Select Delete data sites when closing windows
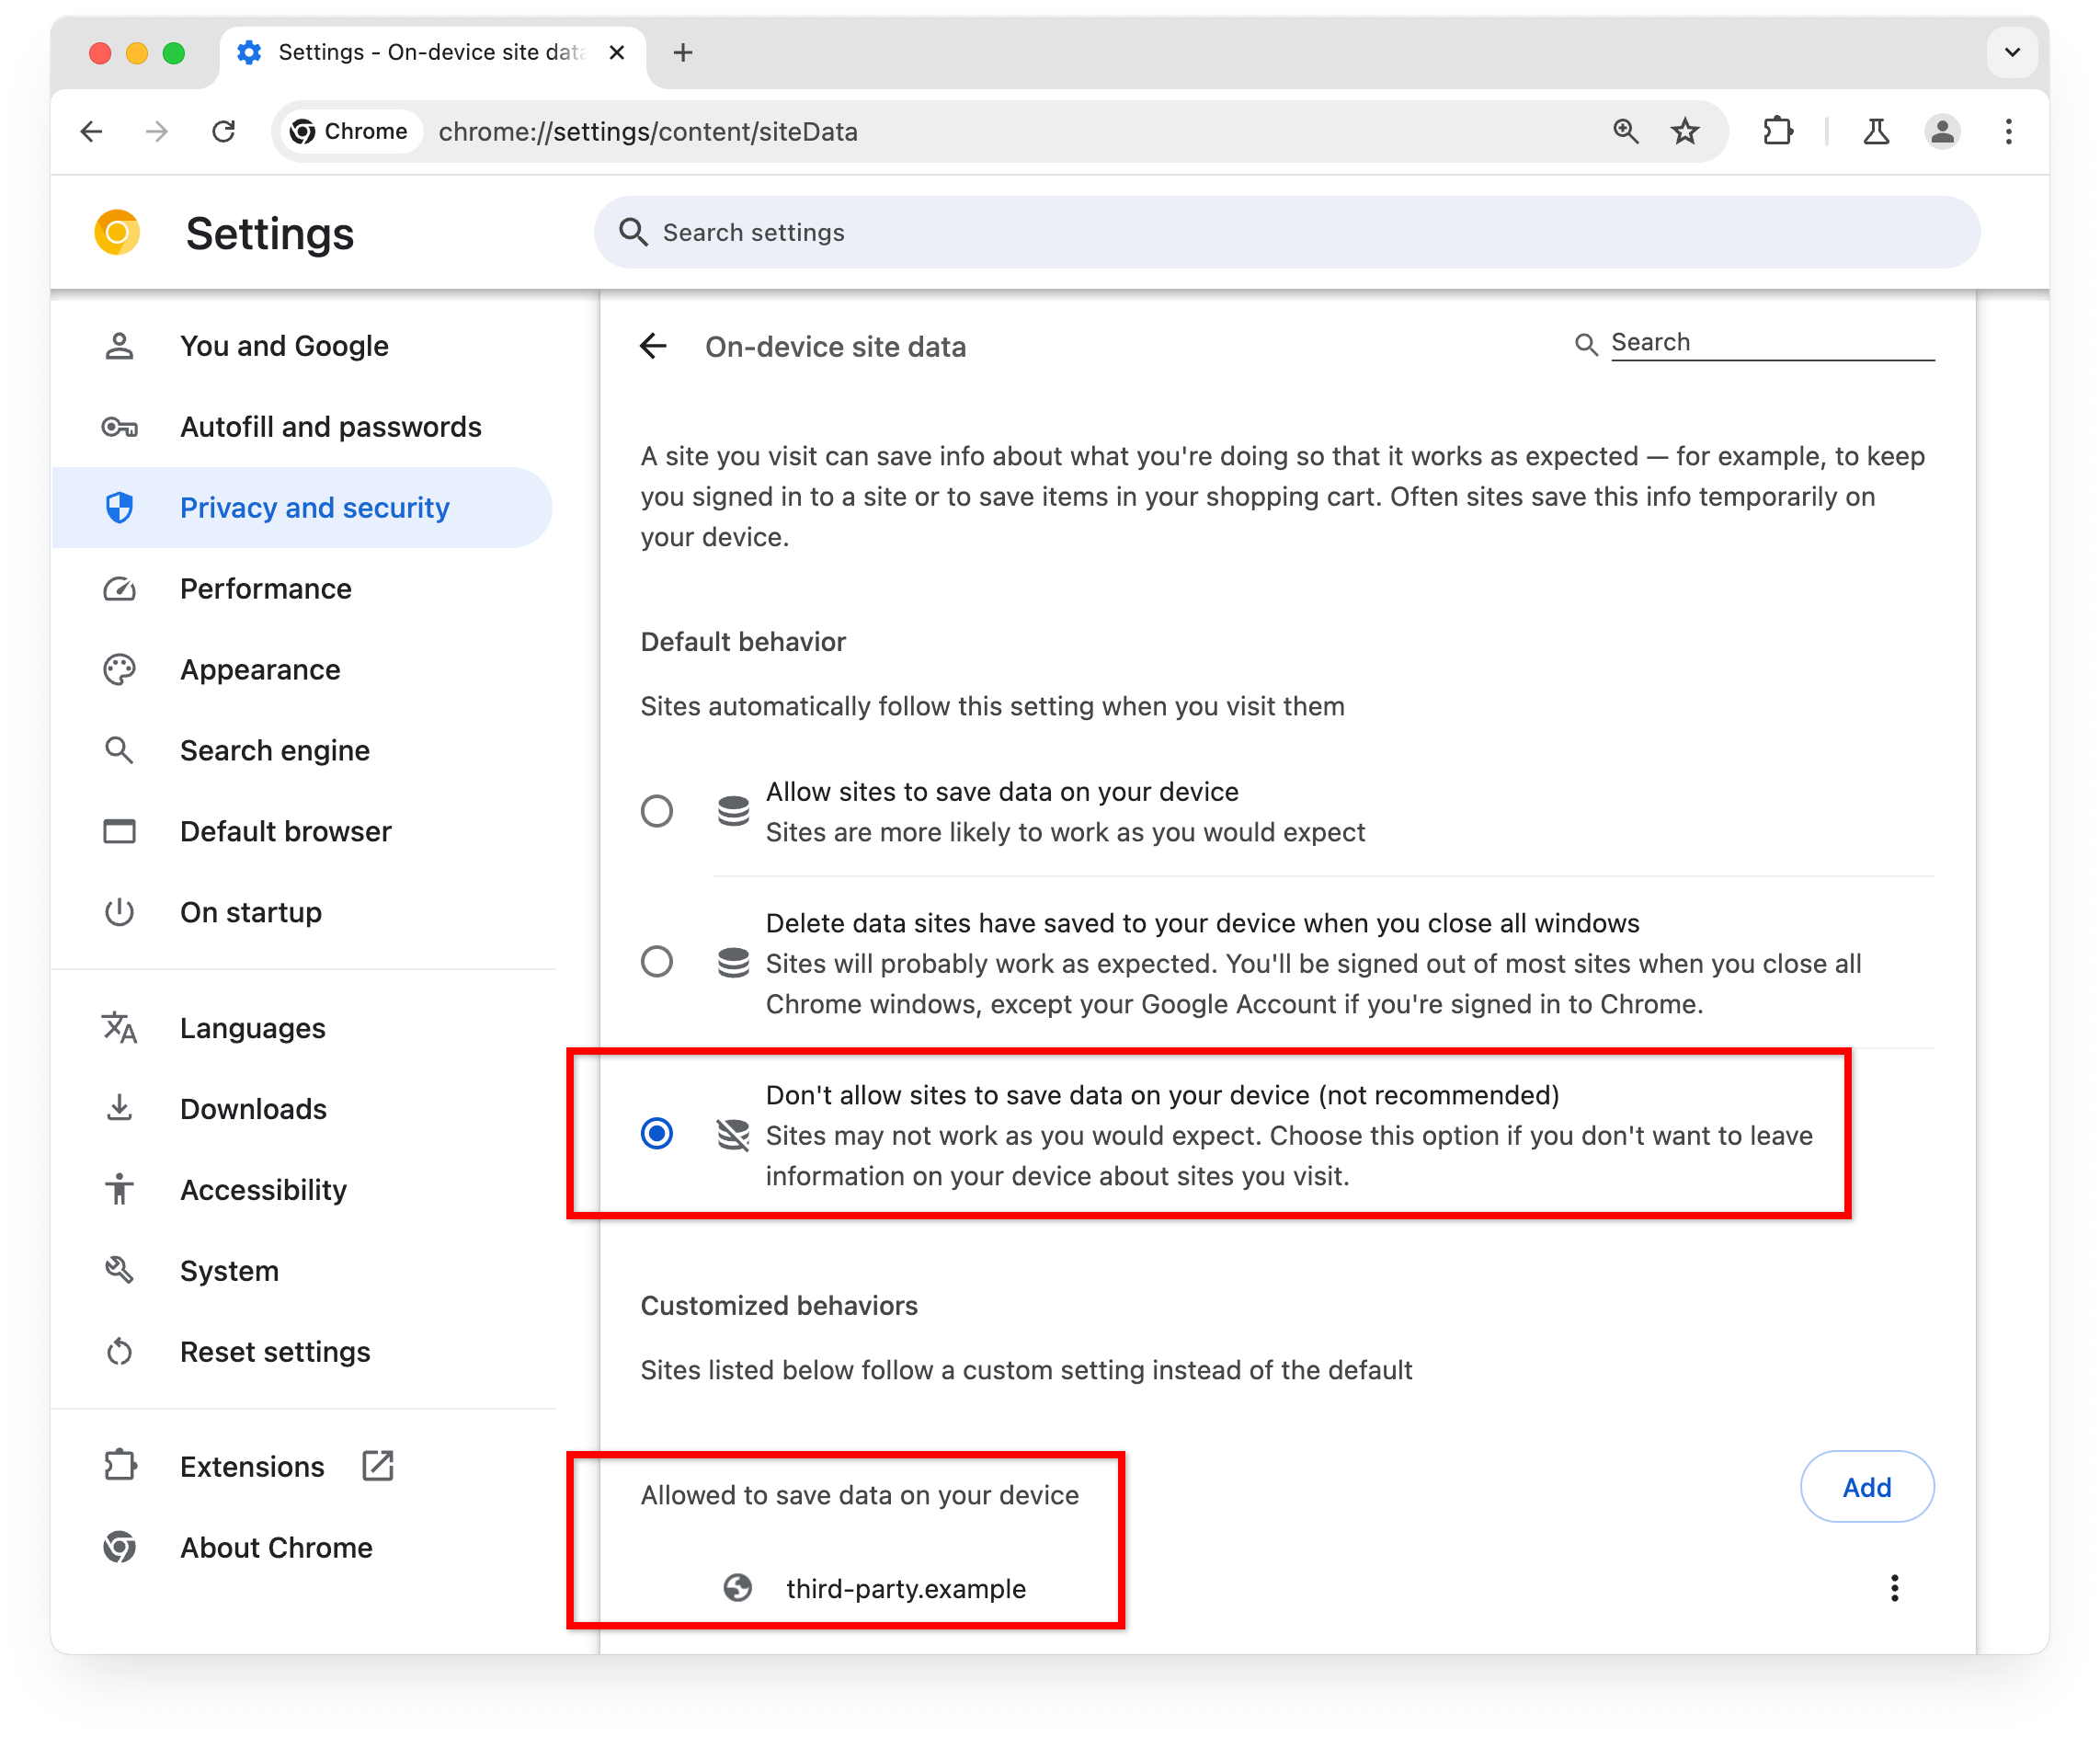The height and width of the screenshot is (1737, 2100). pos(659,961)
